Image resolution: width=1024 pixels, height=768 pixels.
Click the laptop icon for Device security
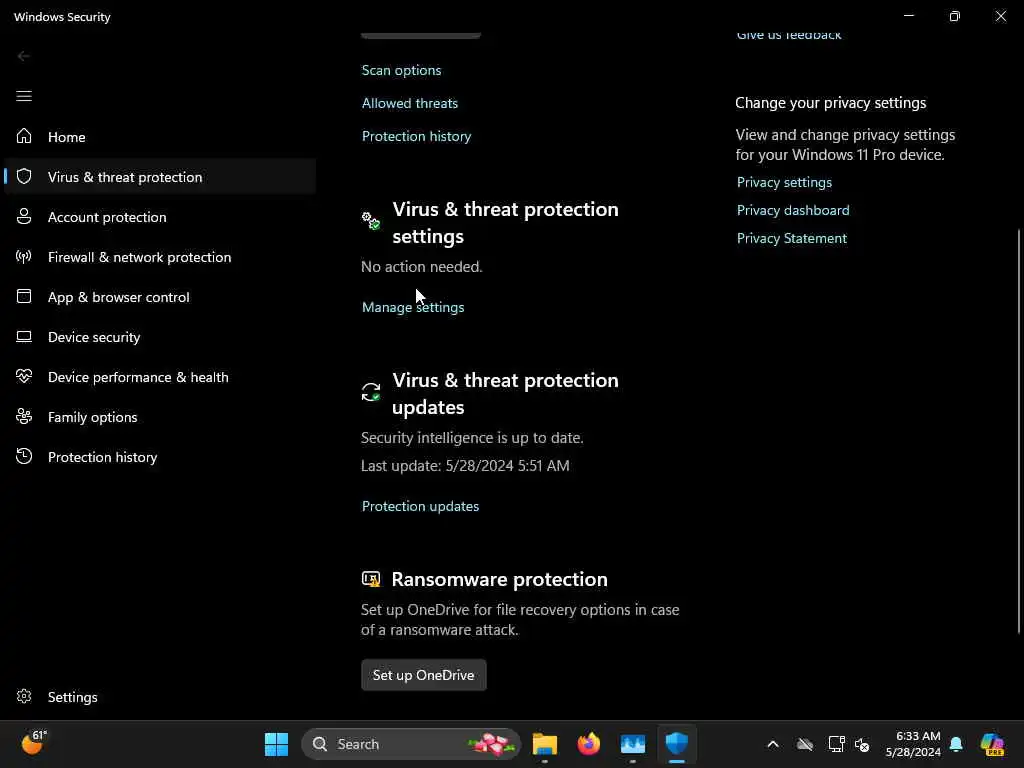(24, 336)
